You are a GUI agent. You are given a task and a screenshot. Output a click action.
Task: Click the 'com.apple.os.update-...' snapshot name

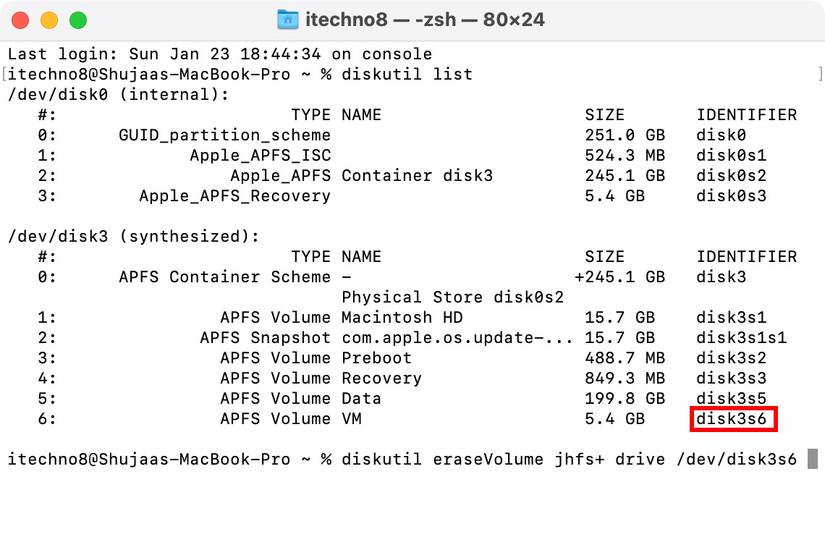(457, 338)
